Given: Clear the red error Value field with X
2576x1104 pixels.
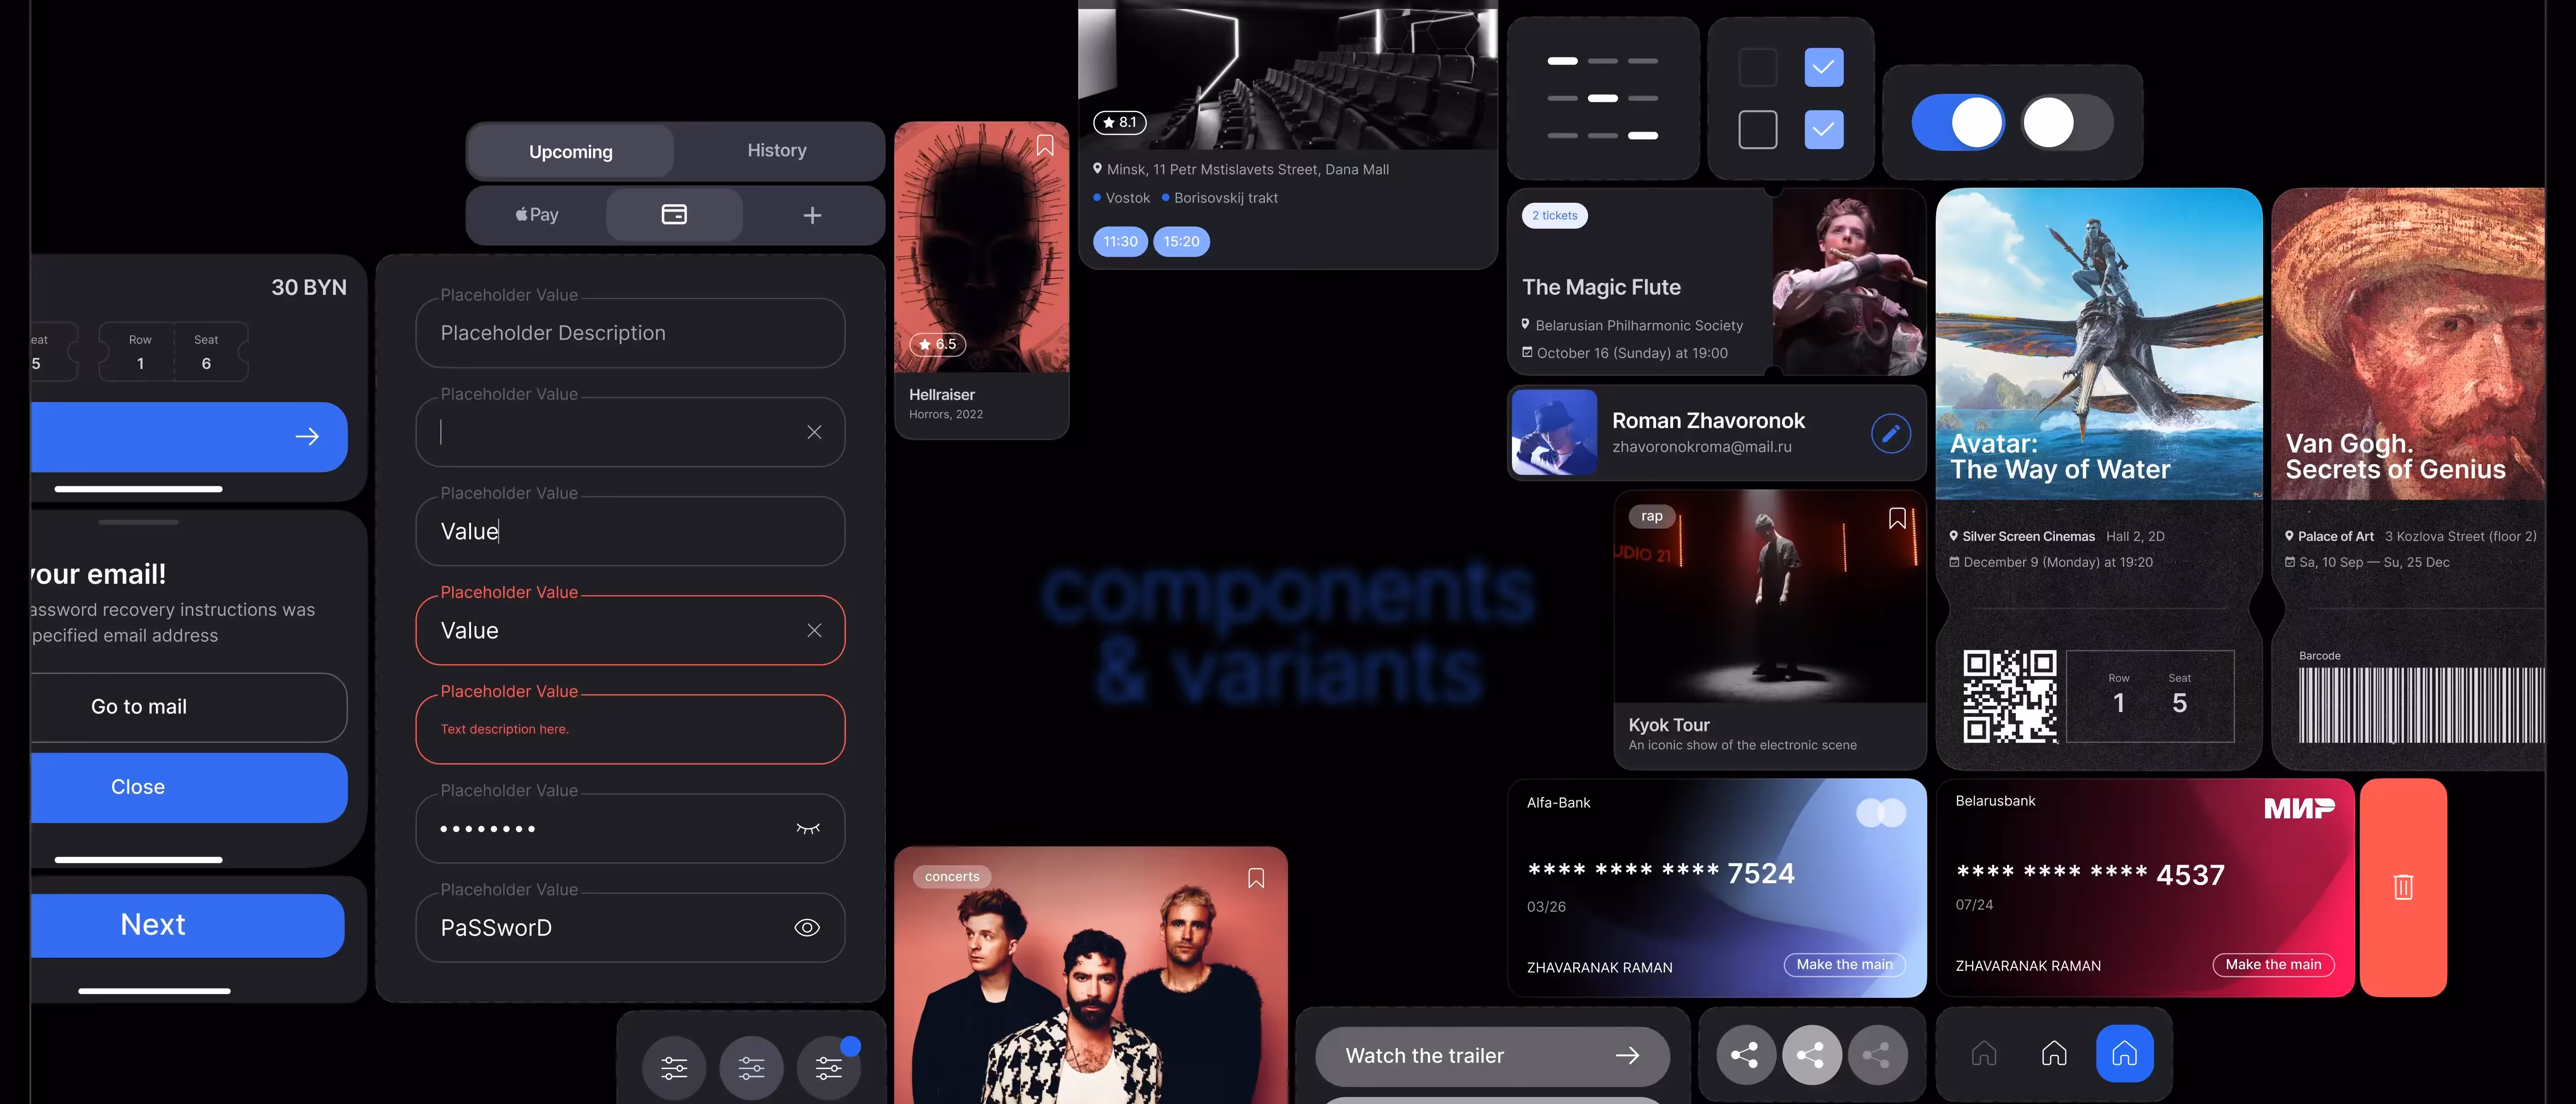Looking at the screenshot, I should tap(814, 630).
